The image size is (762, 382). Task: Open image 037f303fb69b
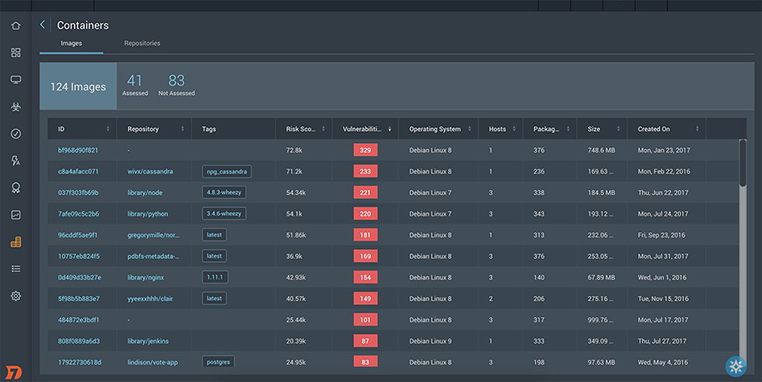[78, 192]
